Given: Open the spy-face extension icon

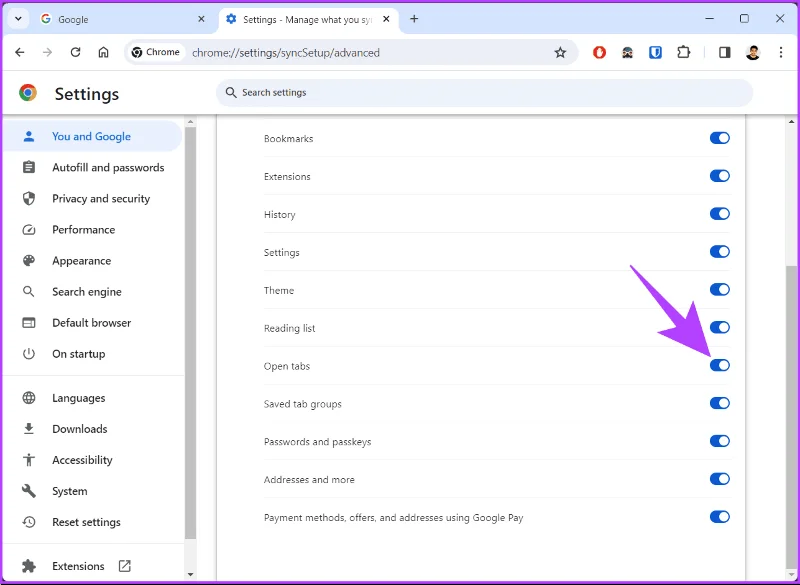Looking at the screenshot, I should click(628, 52).
